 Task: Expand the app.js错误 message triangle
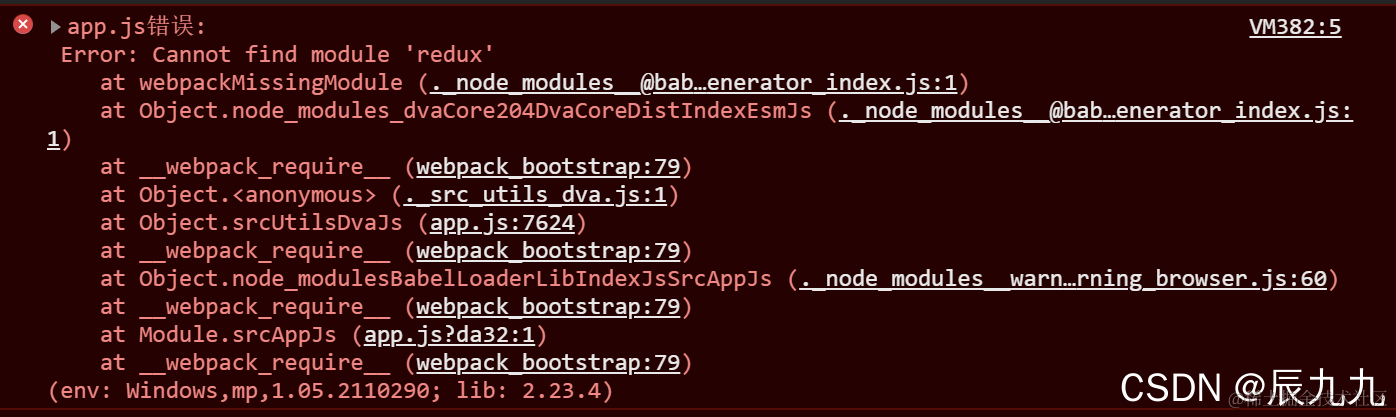(x=56, y=27)
